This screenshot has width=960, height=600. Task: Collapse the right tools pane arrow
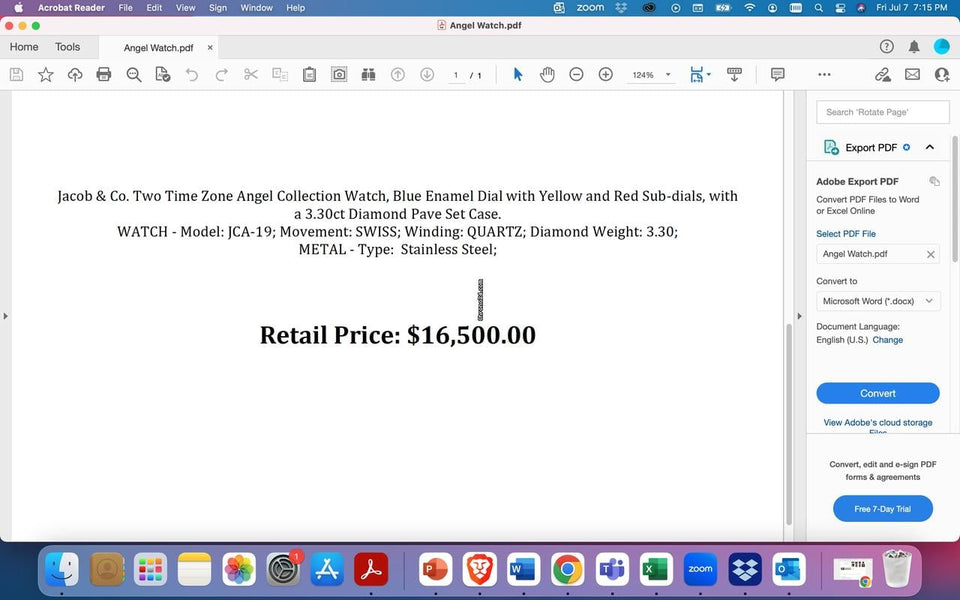[x=799, y=316]
